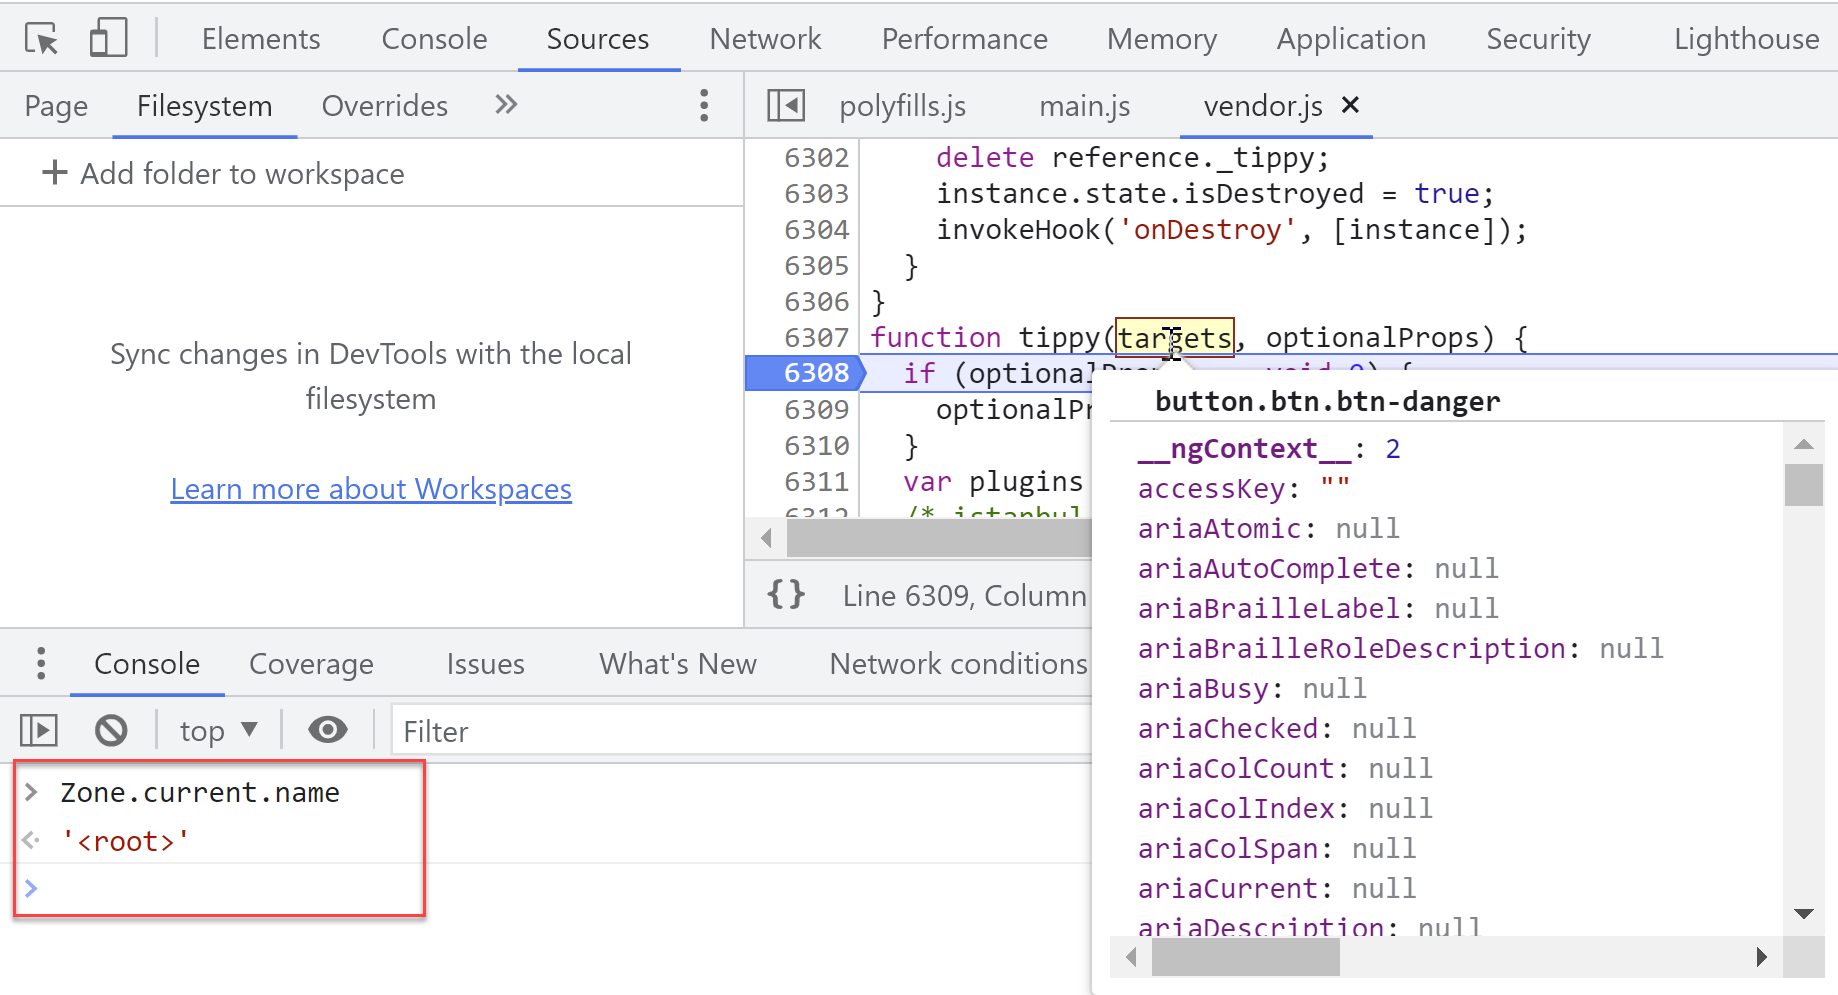Viewport: 1838px width, 995px height.
Task: Toggle the device toolbar icon
Action: pyautogui.click(x=108, y=39)
